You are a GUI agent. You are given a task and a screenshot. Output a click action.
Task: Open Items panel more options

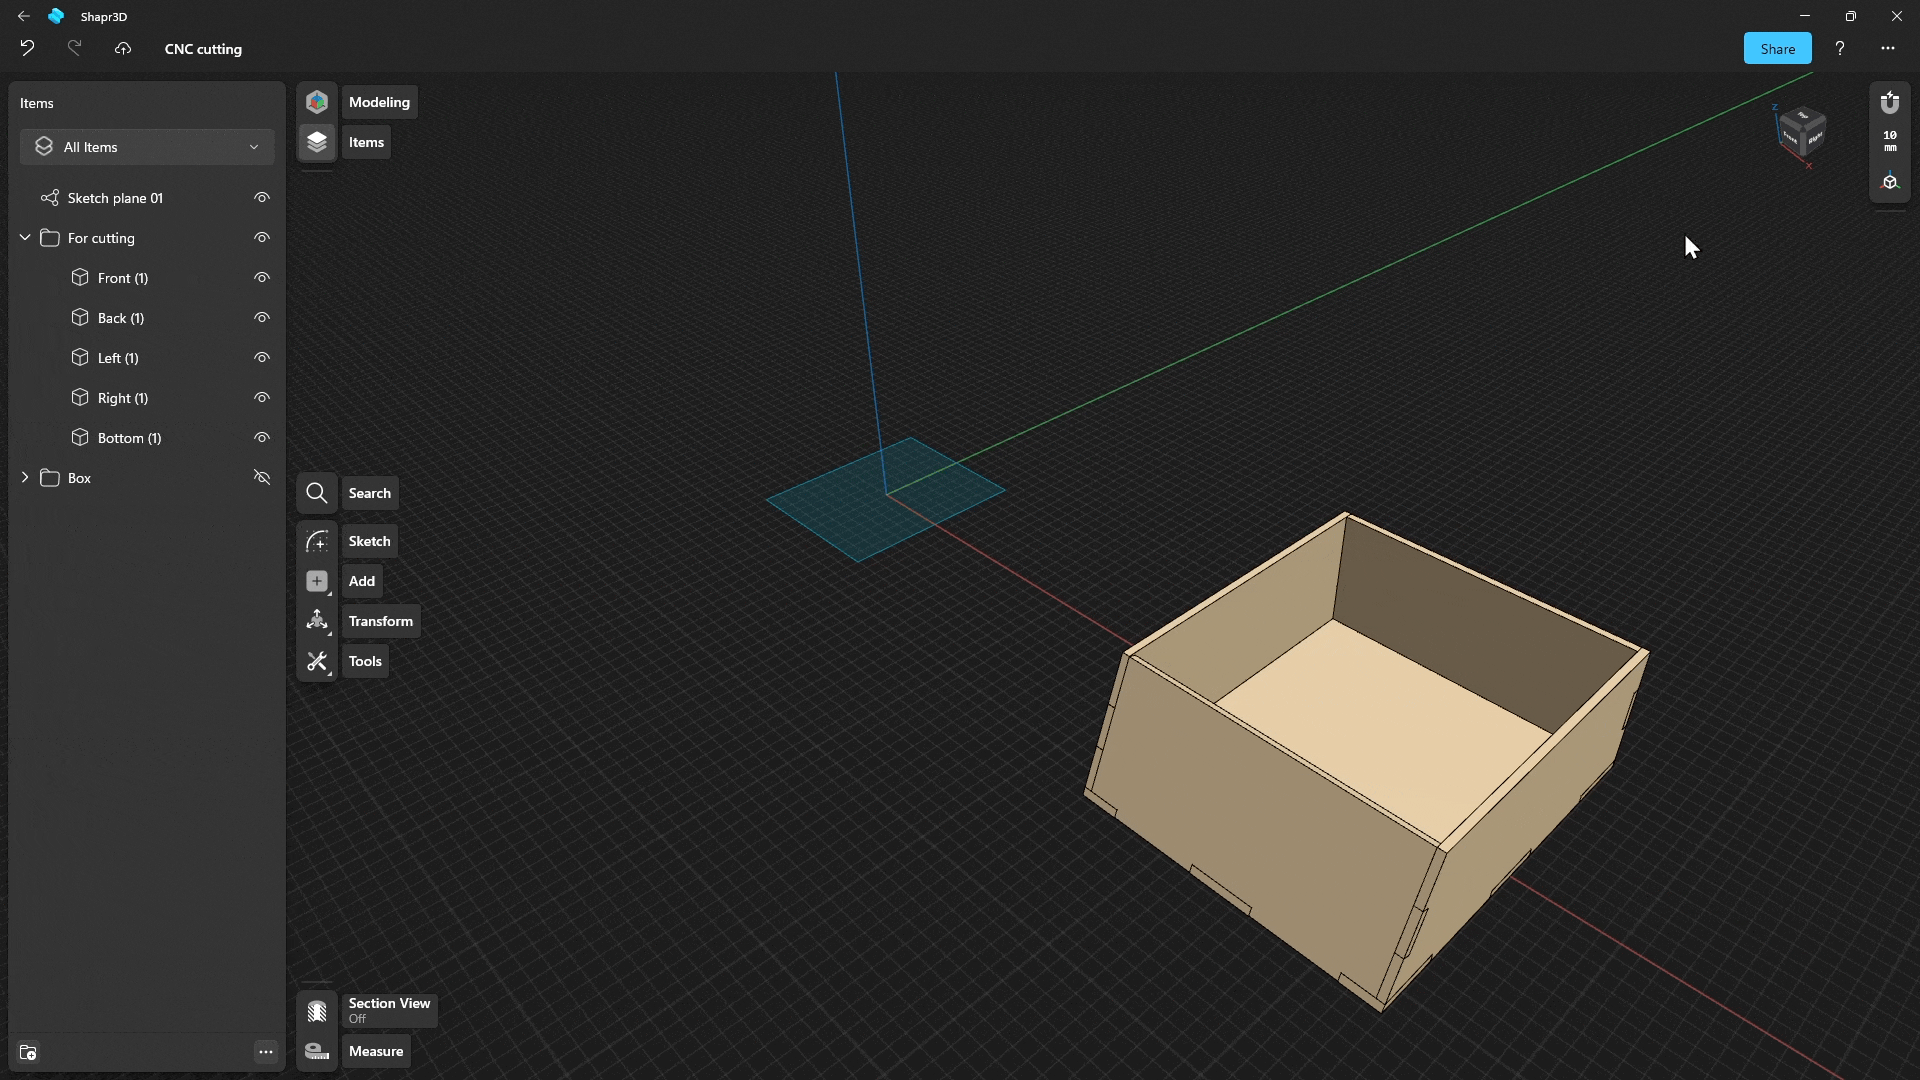(x=265, y=1052)
